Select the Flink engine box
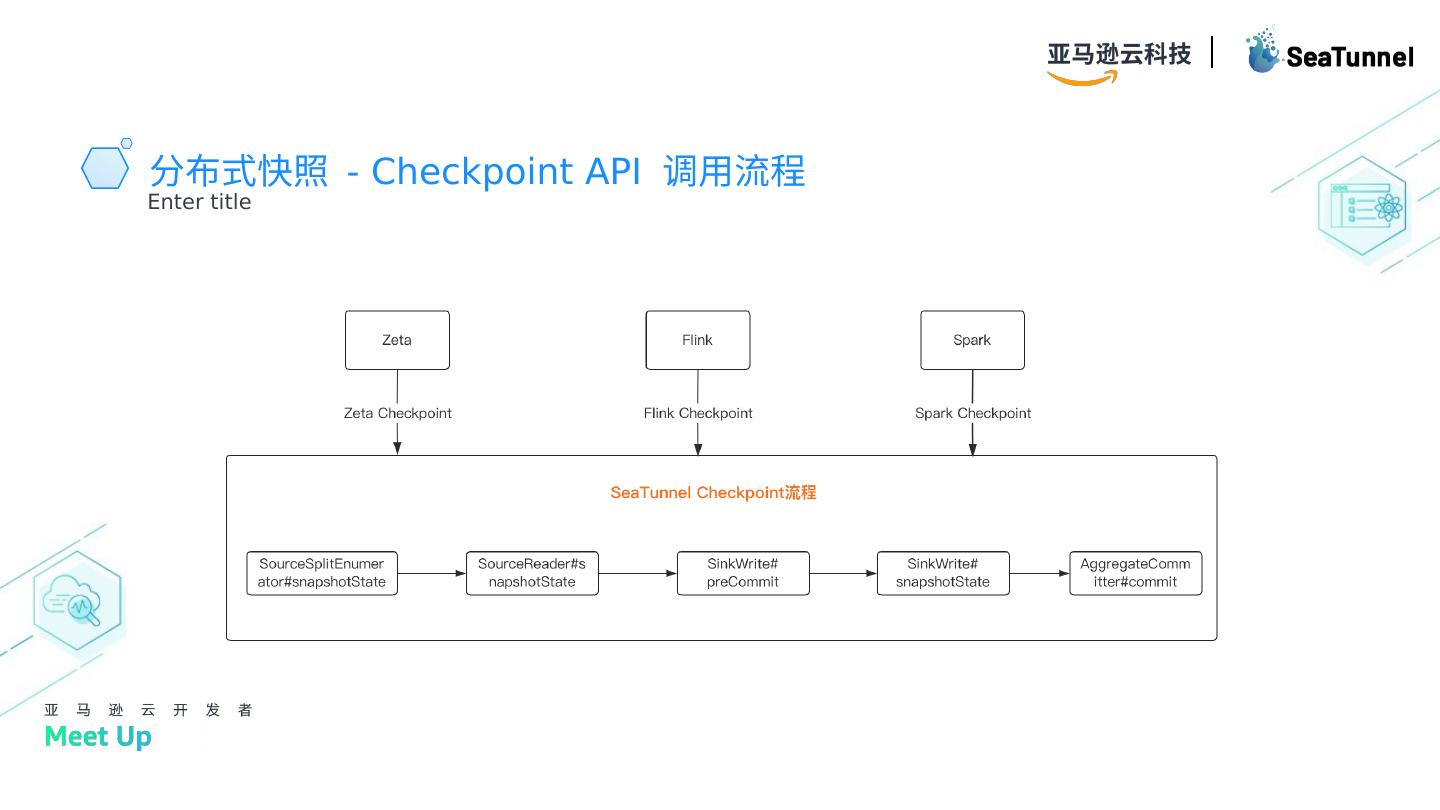 [x=698, y=340]
